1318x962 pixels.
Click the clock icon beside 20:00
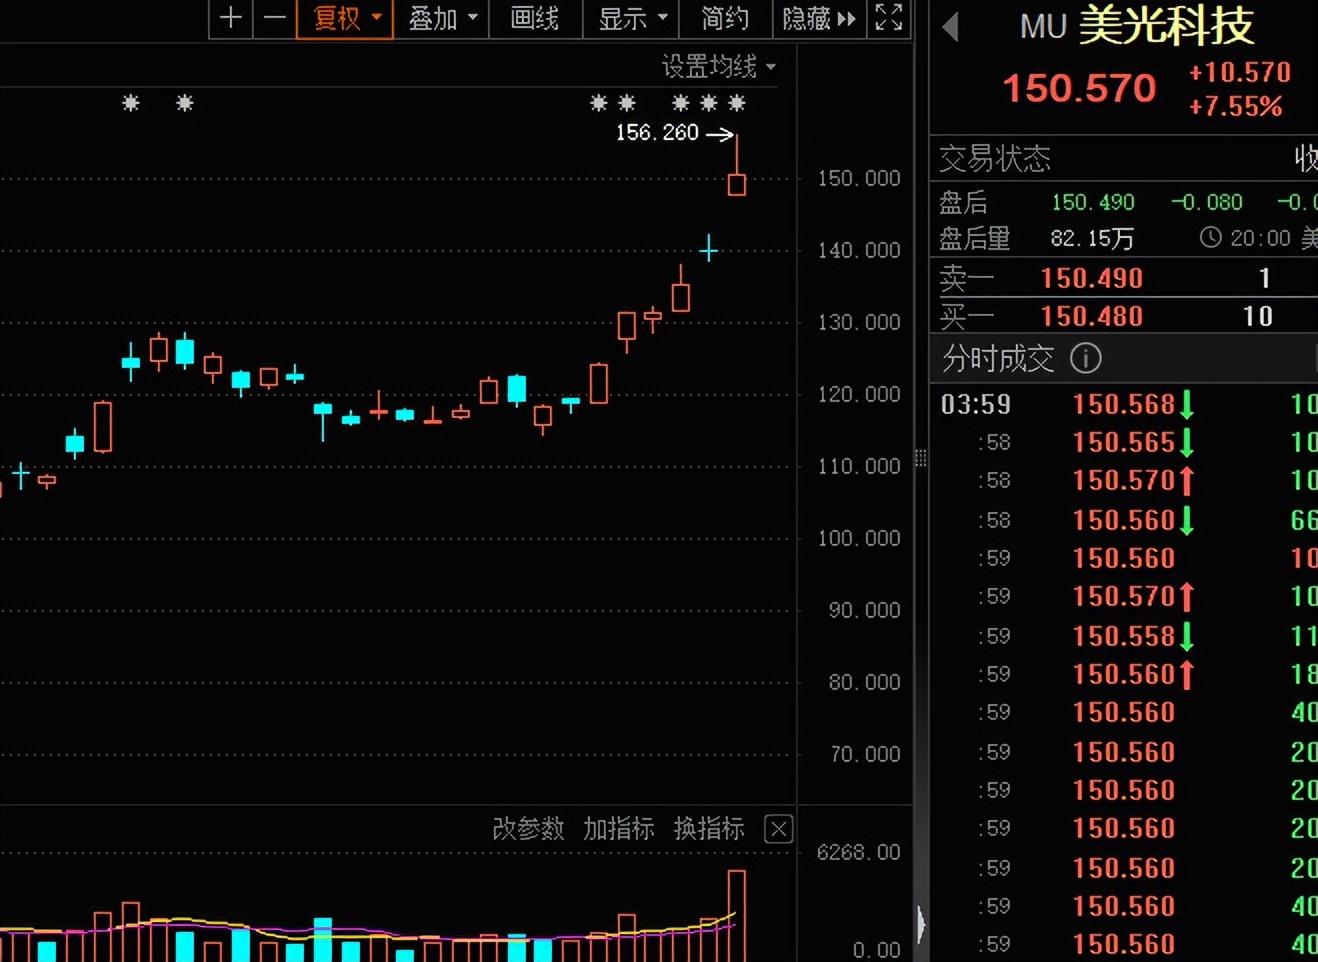1210,237
